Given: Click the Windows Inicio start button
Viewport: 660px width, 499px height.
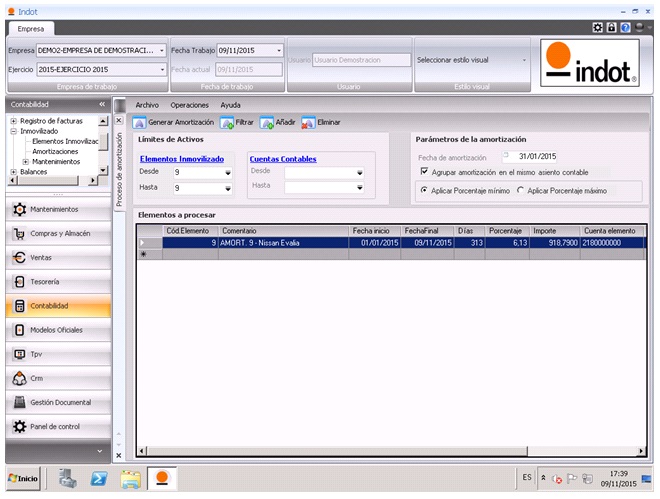Looking at the screenshot, I should (x=22, y=478).
